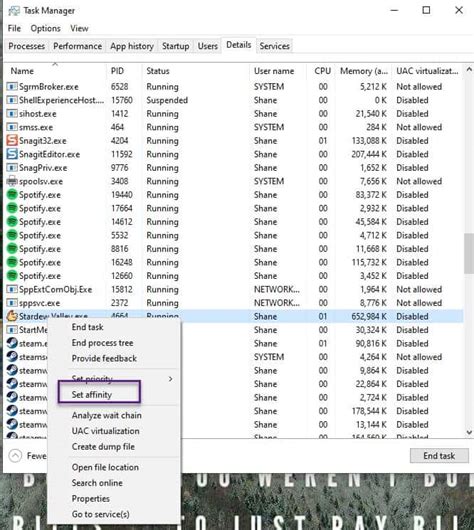This screenshot has width=474, height=530.
Task: Sort by the User name column header
Action: pyautogui.click(x=278, y=71)
